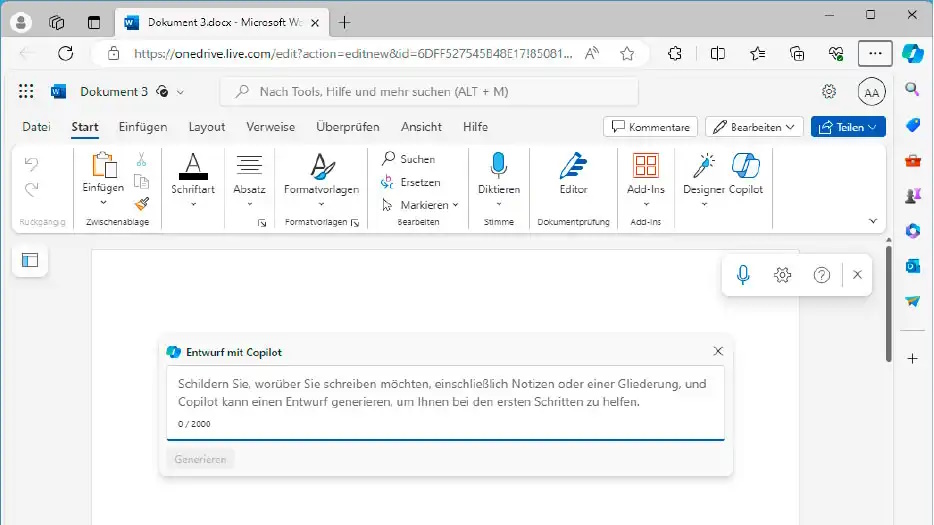Click the microphone in the floating dictation toolbar
The width and height of the screenshot is (934, 525).
[x=743, y=275]
